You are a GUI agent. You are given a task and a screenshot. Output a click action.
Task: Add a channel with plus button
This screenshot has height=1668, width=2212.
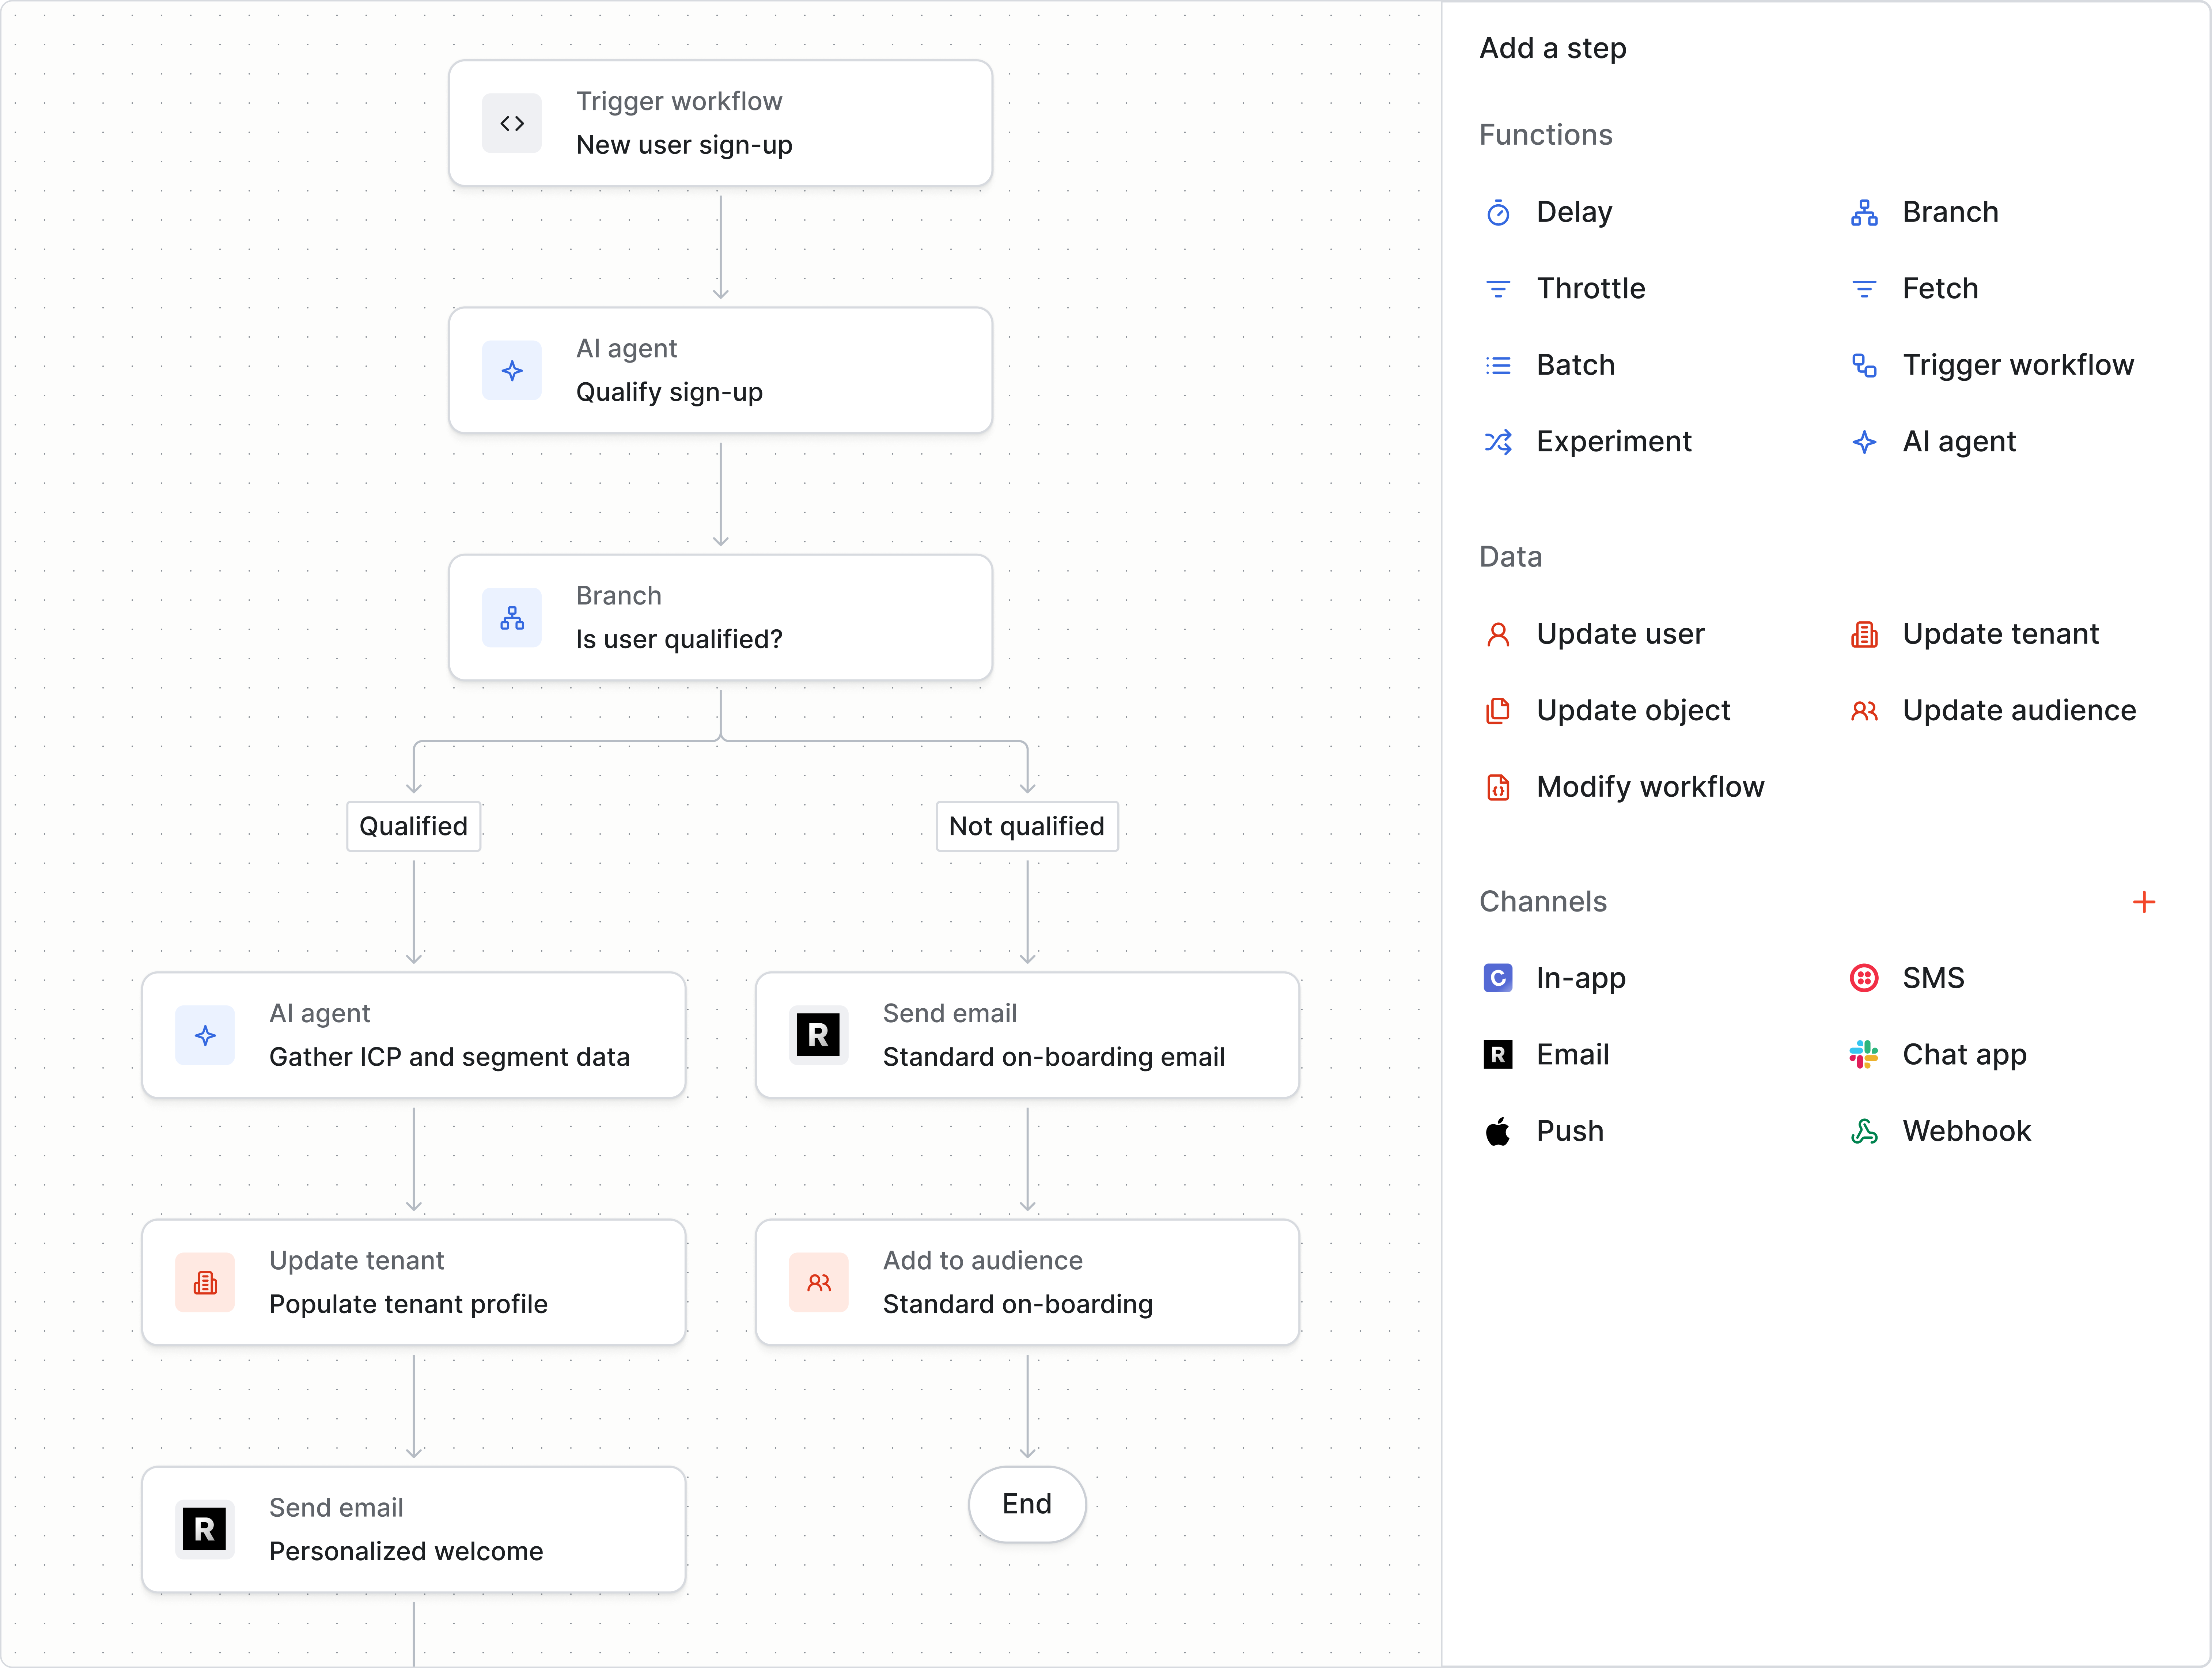[x=2143, y=902]
